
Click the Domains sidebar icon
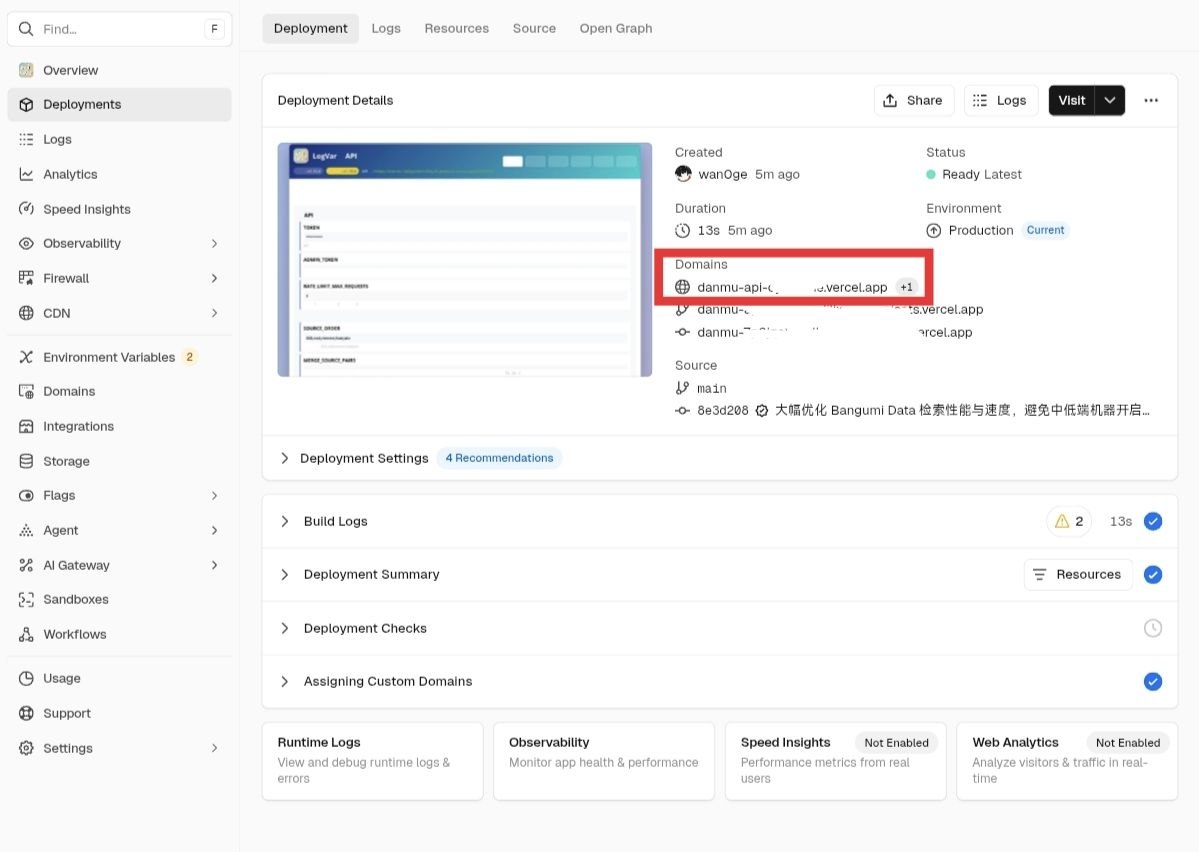[x=26, y=392]
